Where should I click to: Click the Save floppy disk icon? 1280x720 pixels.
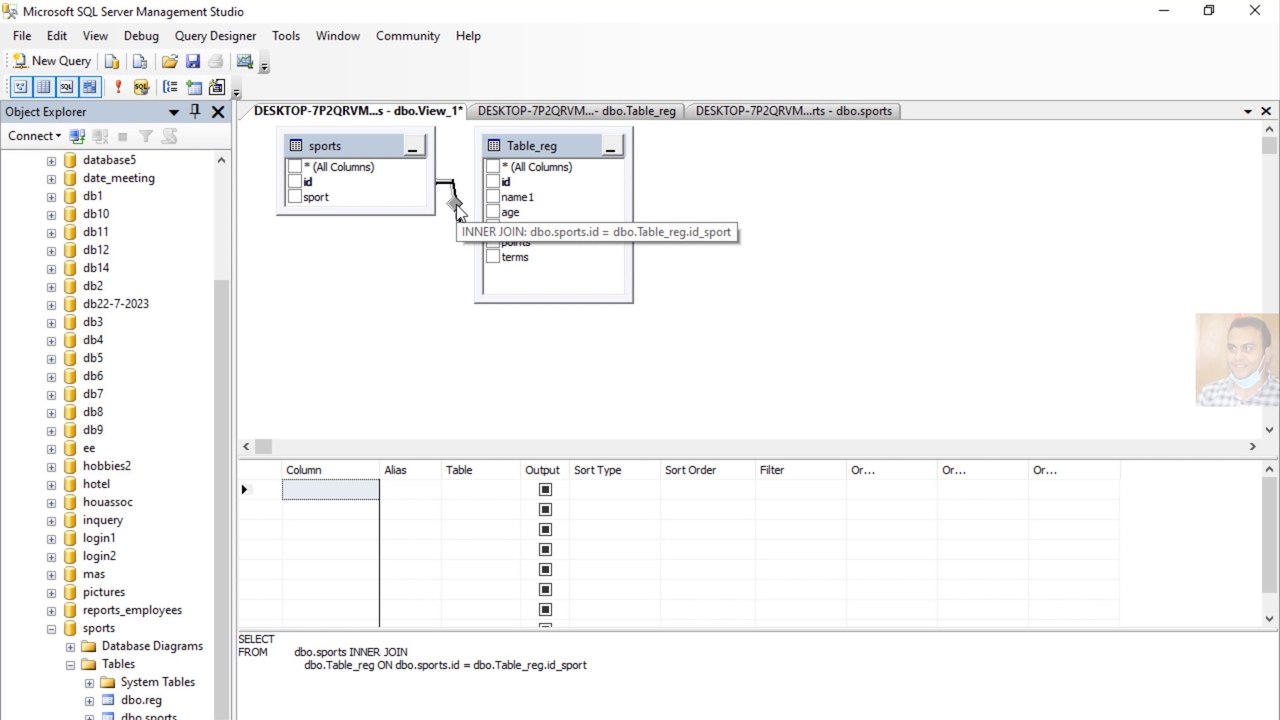[x=193, y=61]
